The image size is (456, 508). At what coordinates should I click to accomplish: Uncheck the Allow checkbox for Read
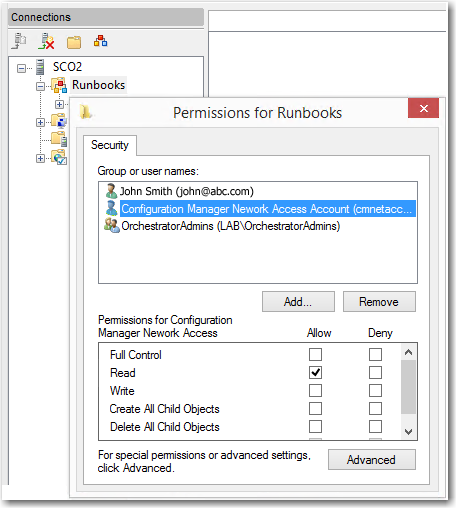click(x=315, y=373)
